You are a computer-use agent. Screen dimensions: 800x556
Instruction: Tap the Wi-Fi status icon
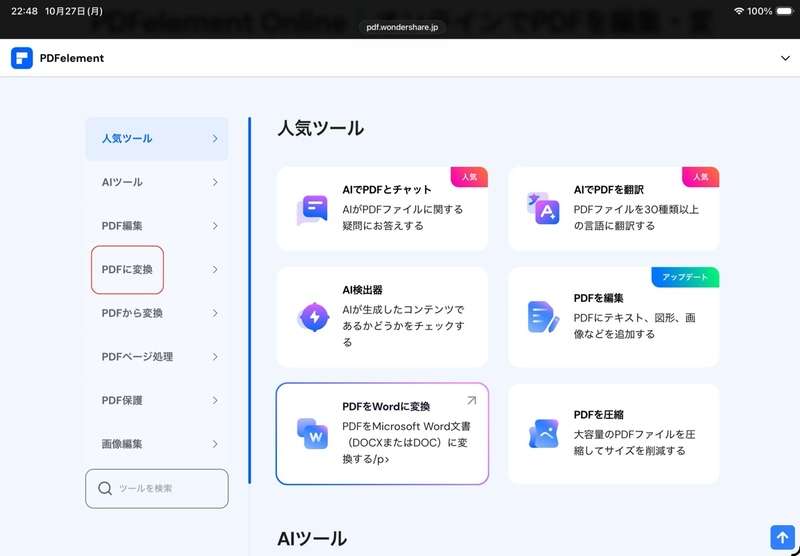[739, 11]
